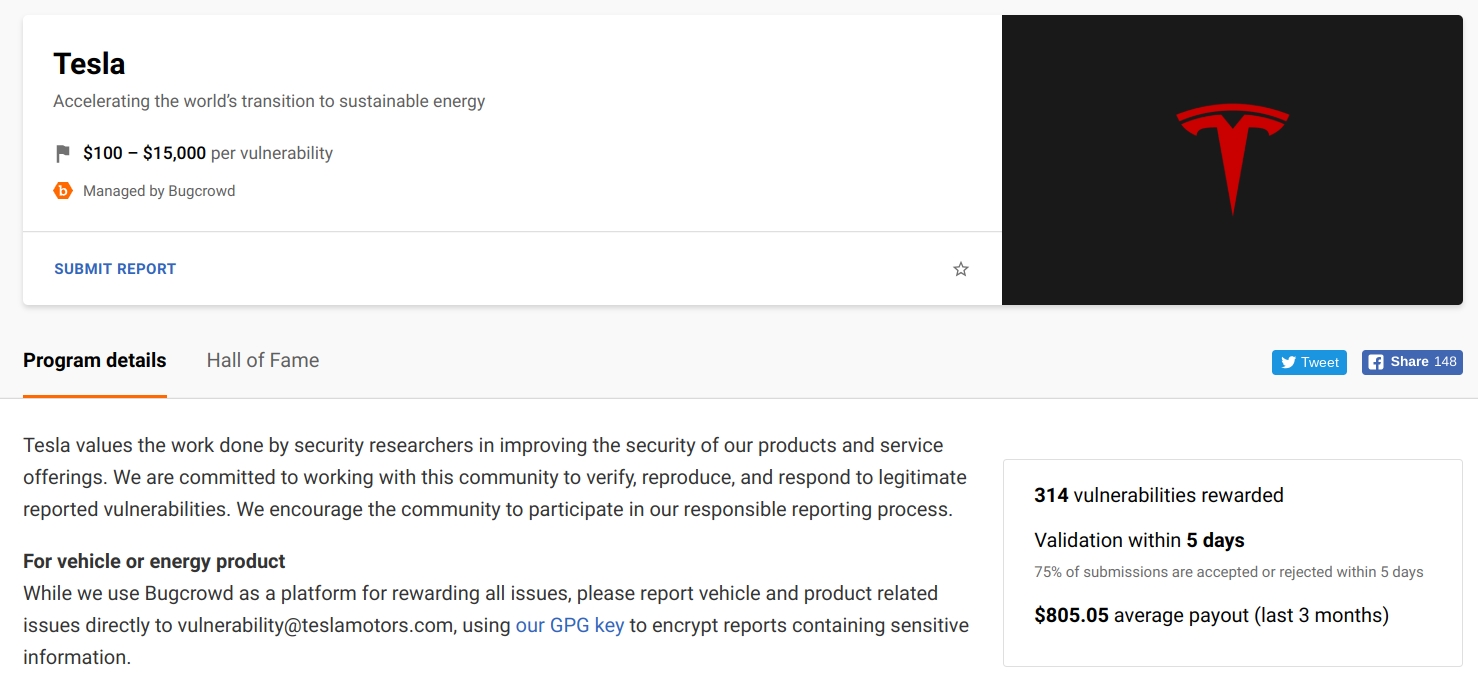Image resolution: width=1478 pixels, height=682 pixels.
Task: Click the tagline 'Accelerating the world's transition' text
Action: (x=269, y=101)
